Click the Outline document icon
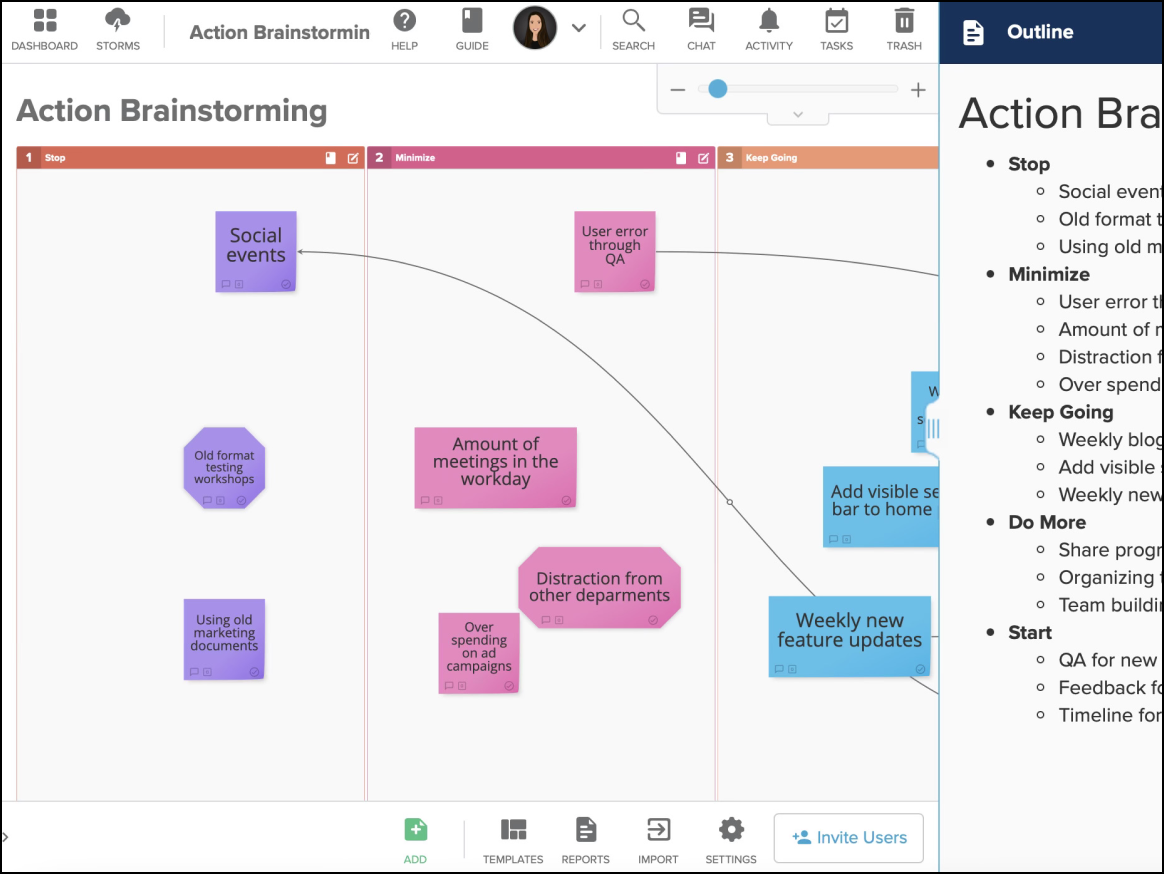Viewport: 1164px width, 874px height. (973, 33)
